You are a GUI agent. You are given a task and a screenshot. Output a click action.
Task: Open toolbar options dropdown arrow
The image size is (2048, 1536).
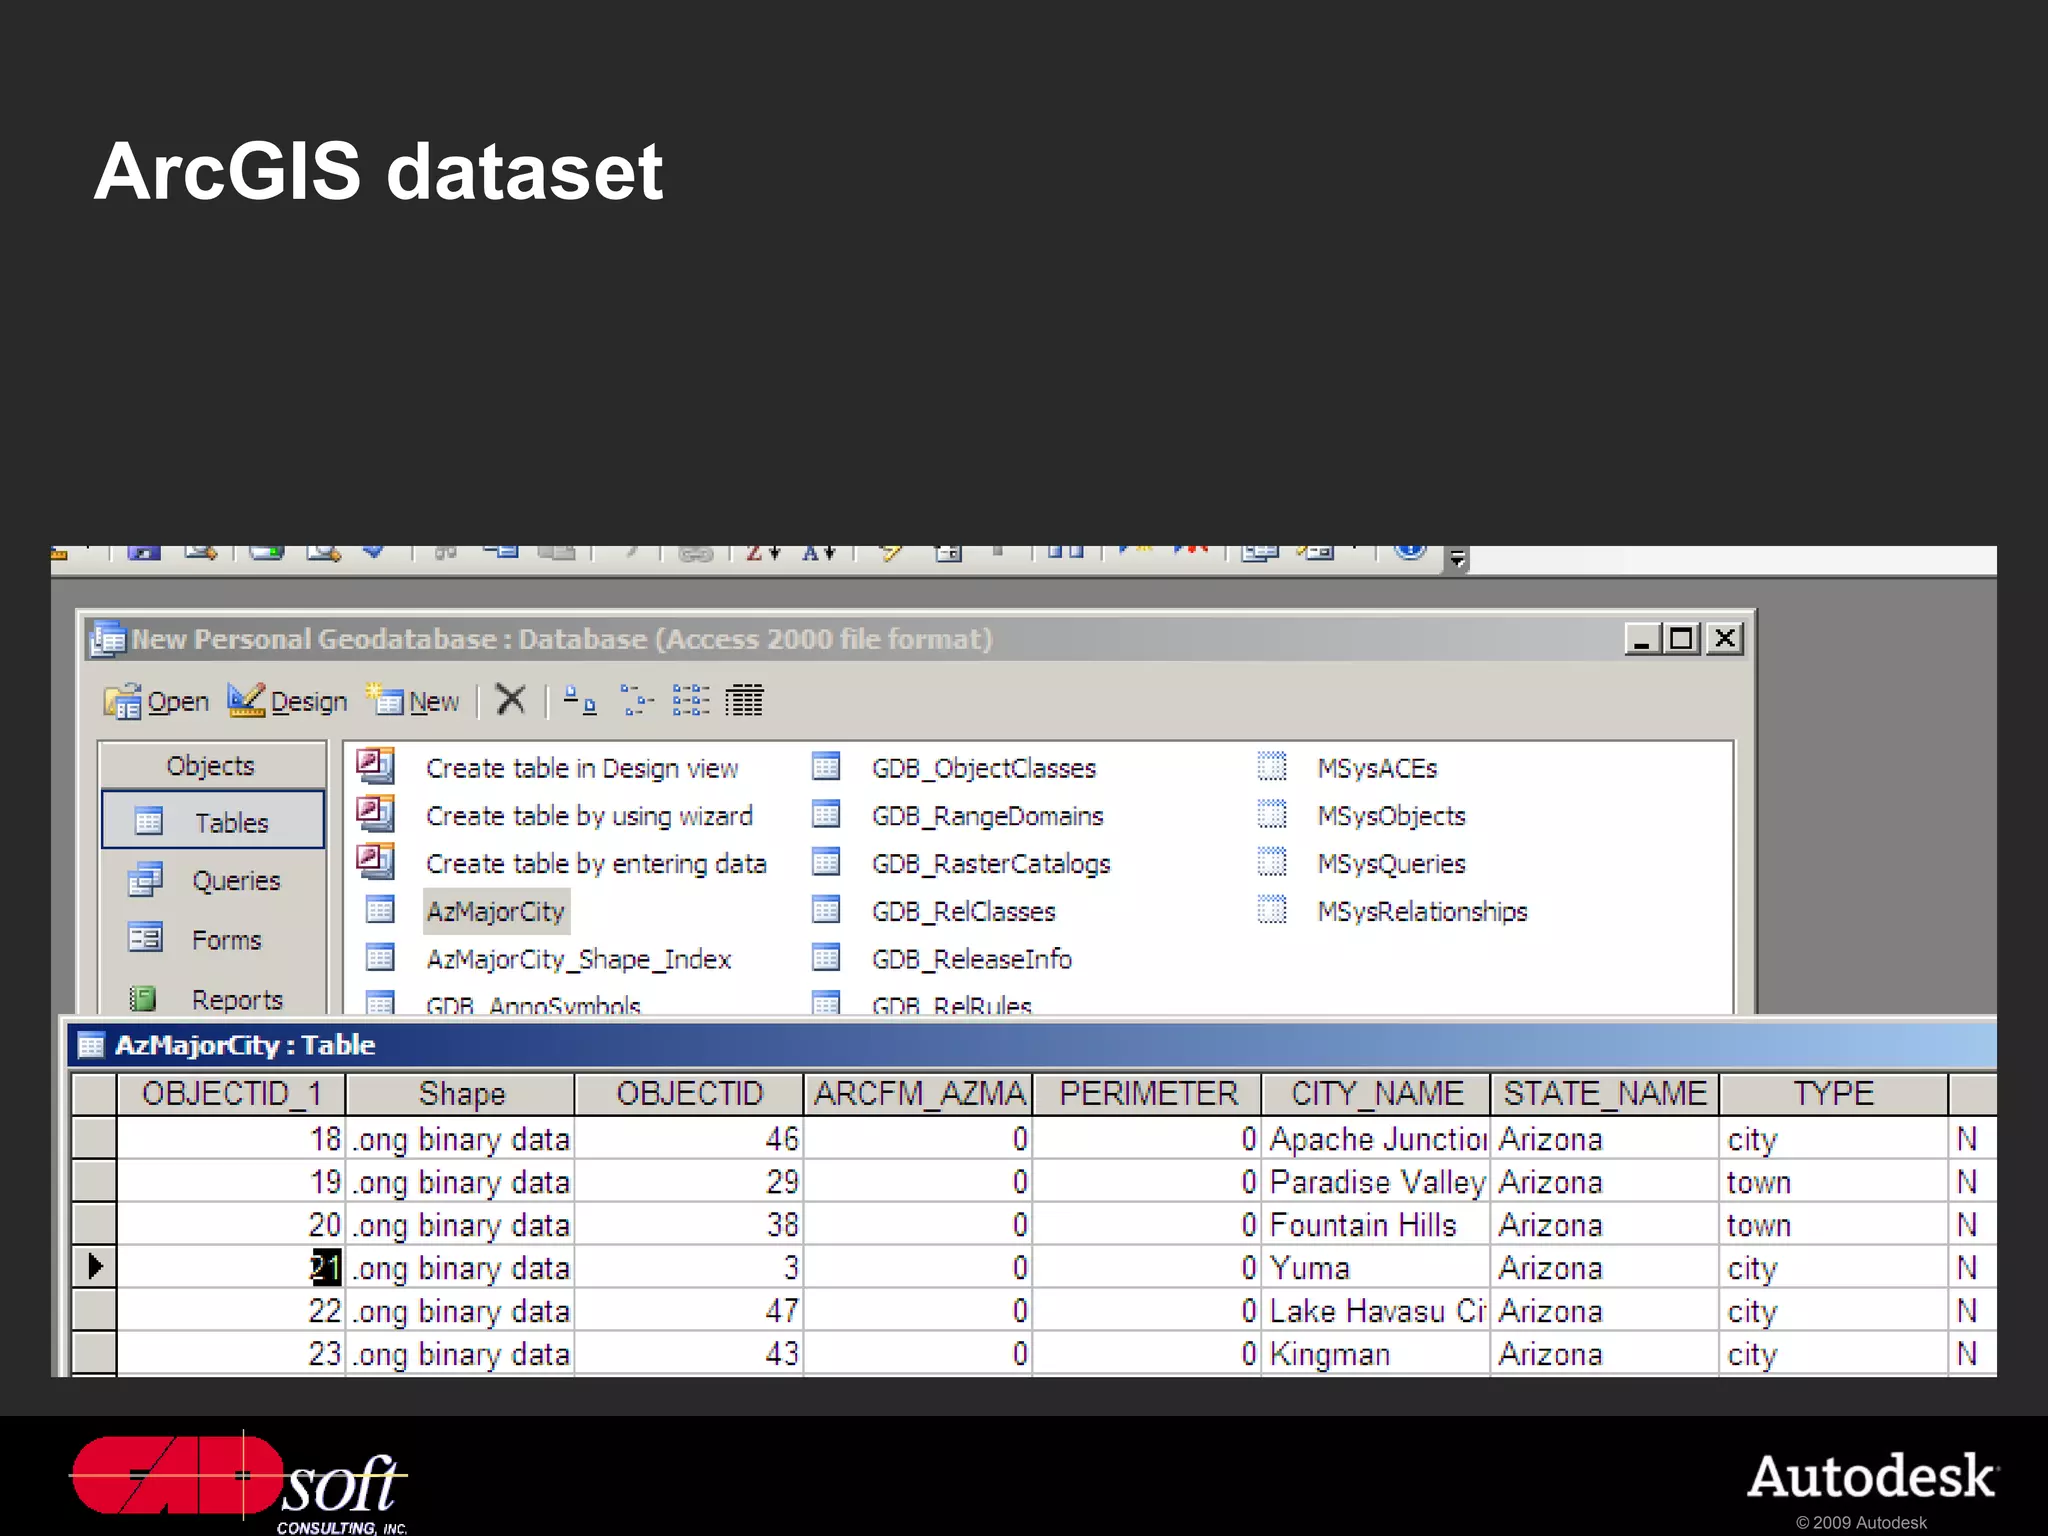(1458, 559)
